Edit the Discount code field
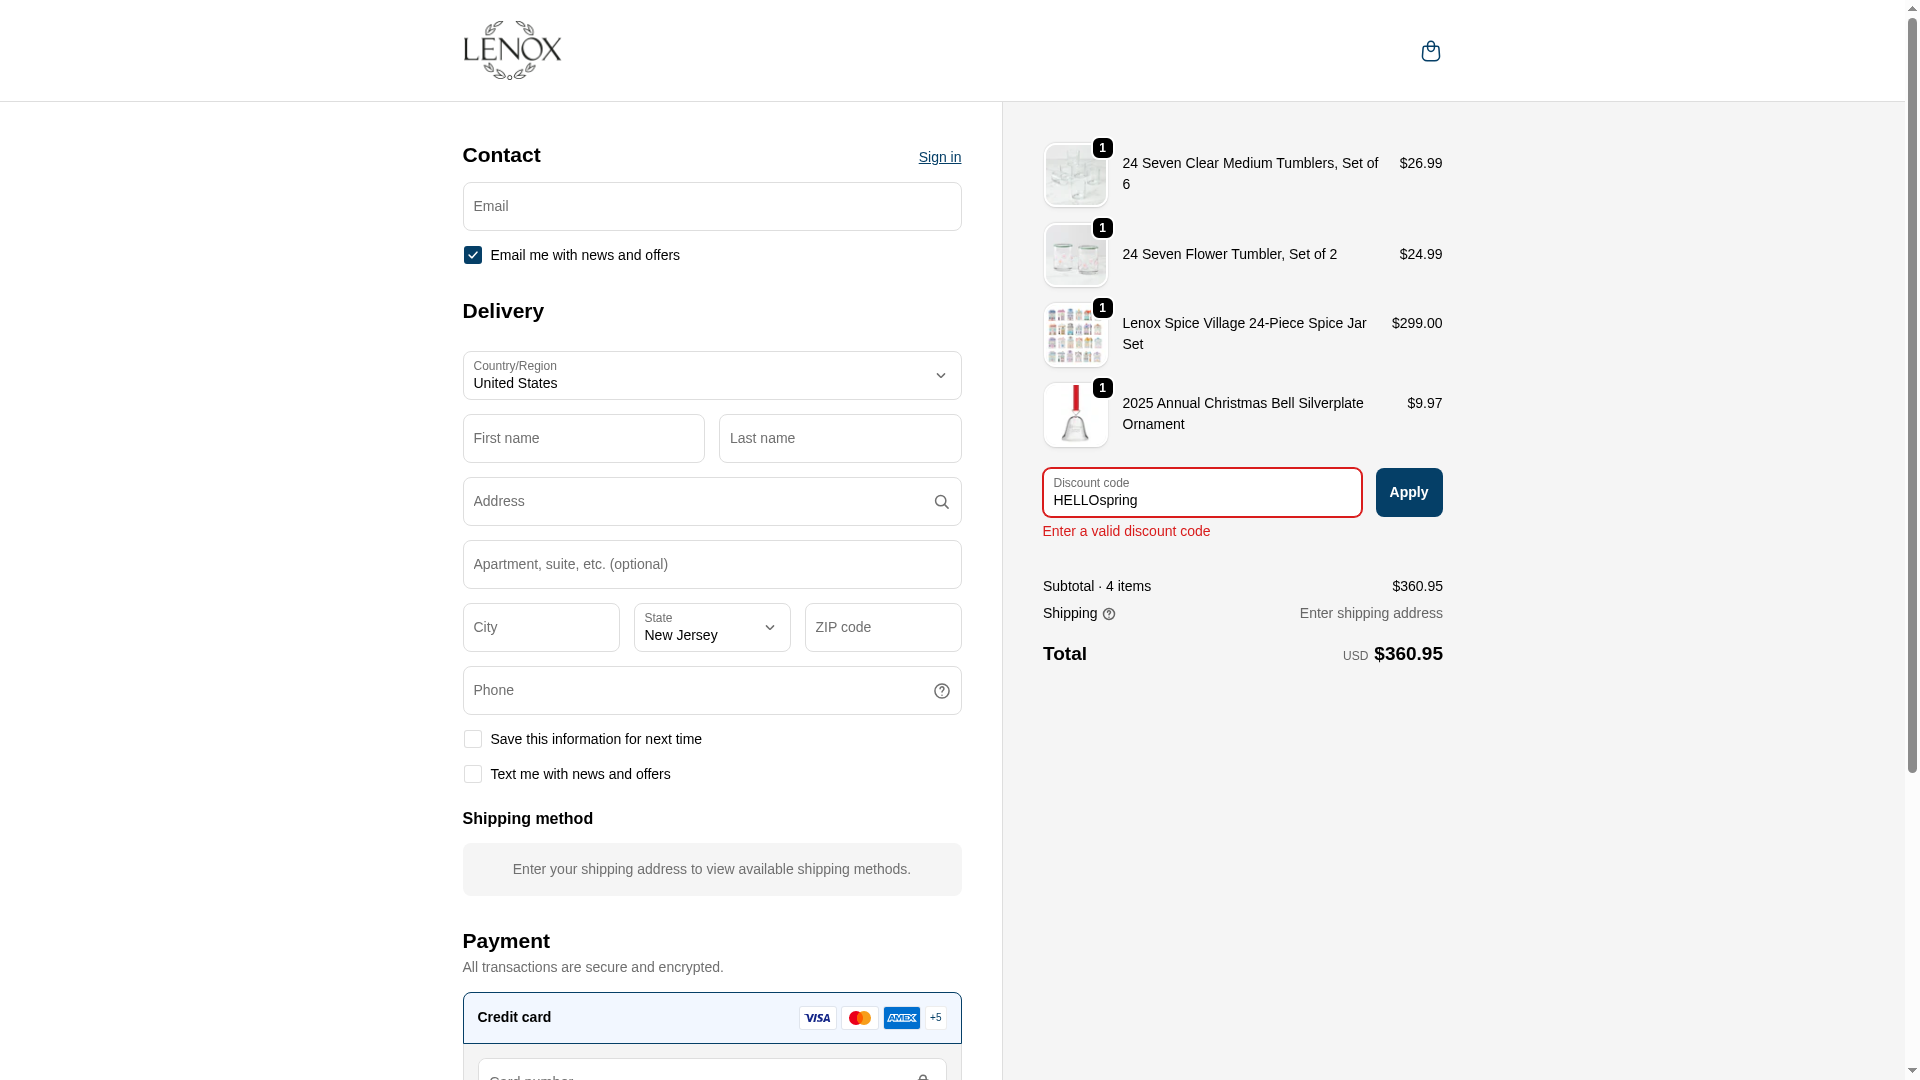The image size is (1920, 1080). [x=1202, y=493]
